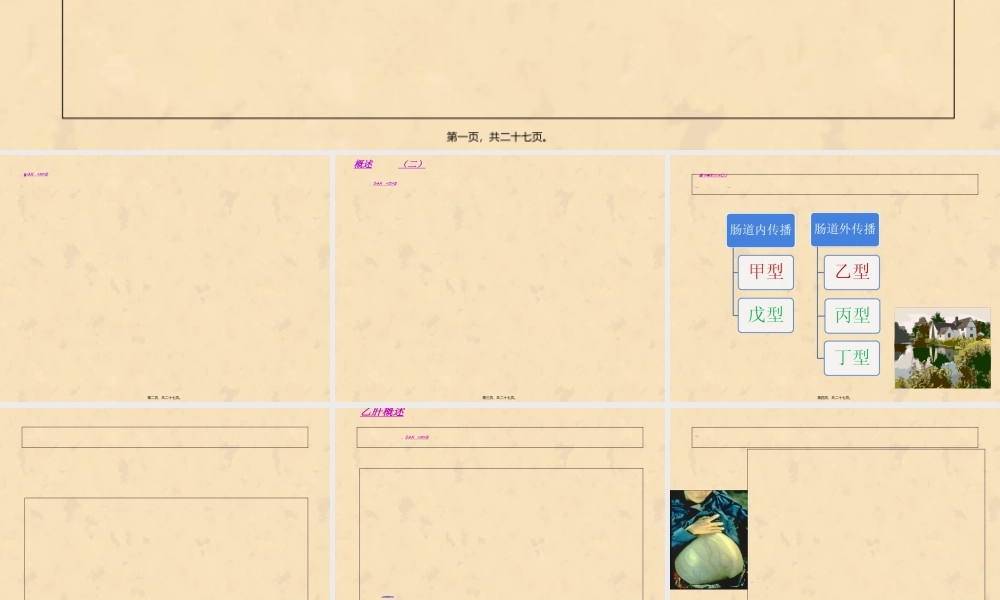Click the empty title box on bottom-left slide
This screenshot has height=600, width=1000.
click(x=164, y=436)
